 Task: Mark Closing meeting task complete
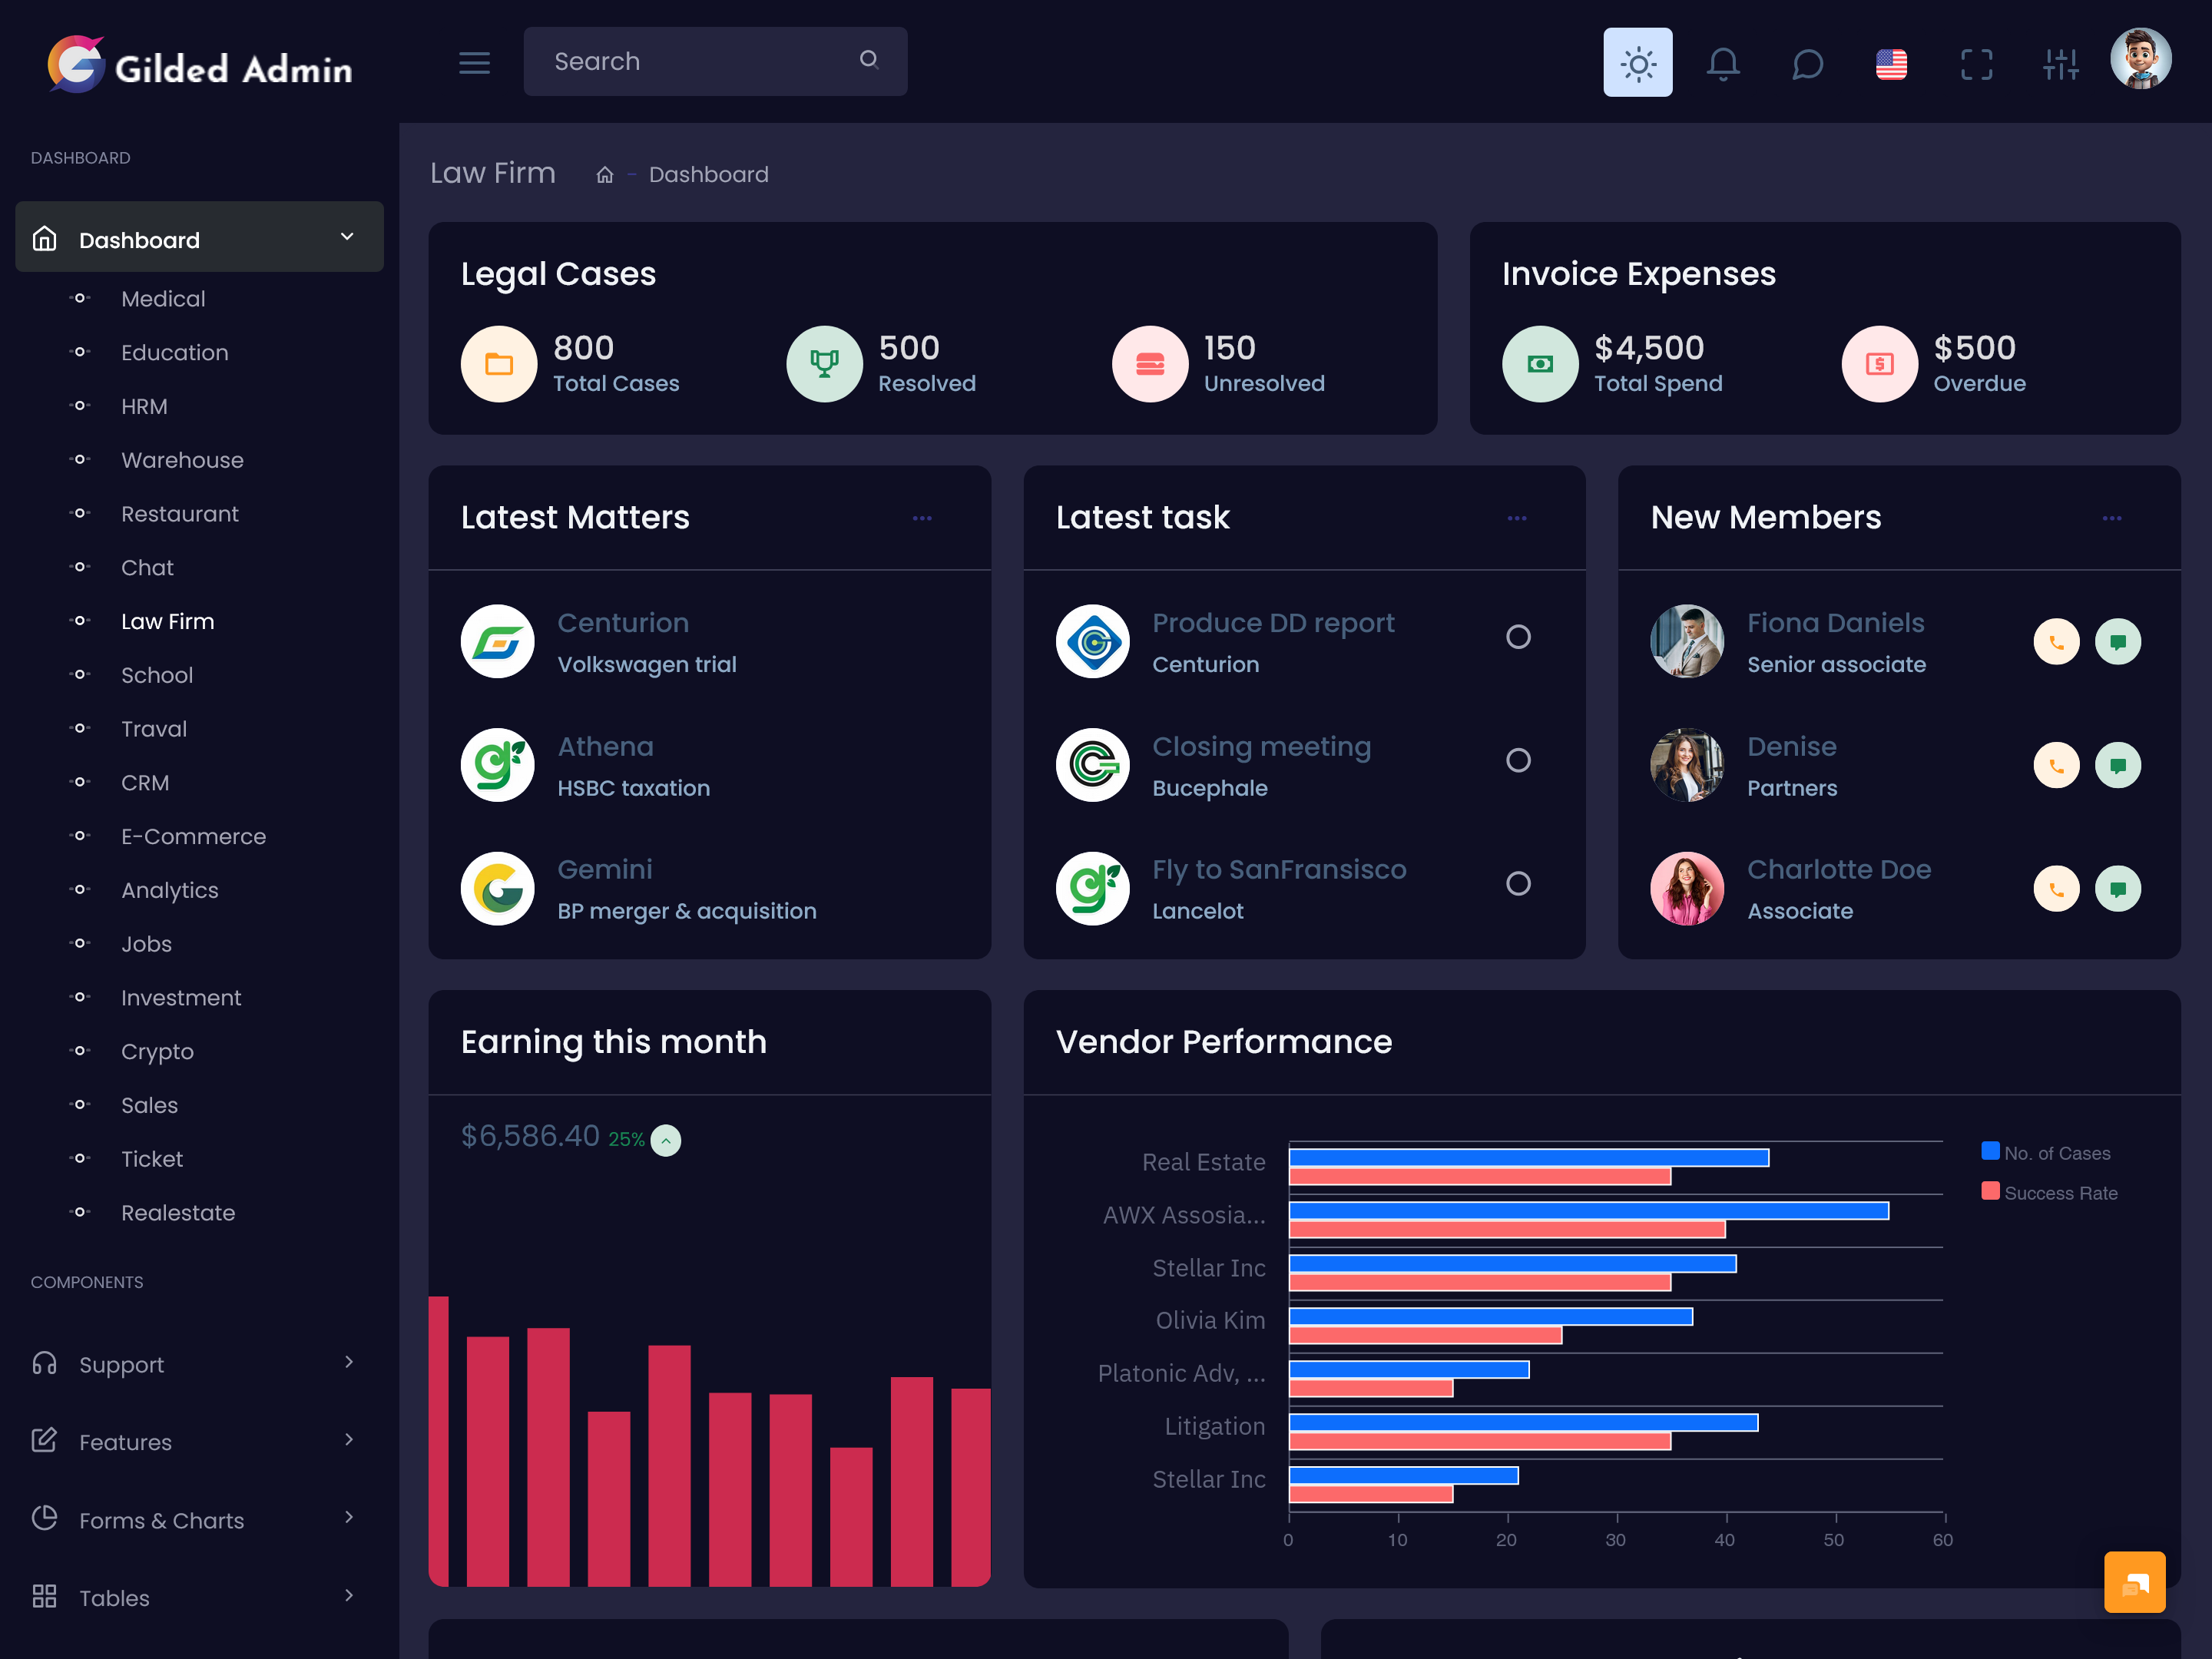1518,761
